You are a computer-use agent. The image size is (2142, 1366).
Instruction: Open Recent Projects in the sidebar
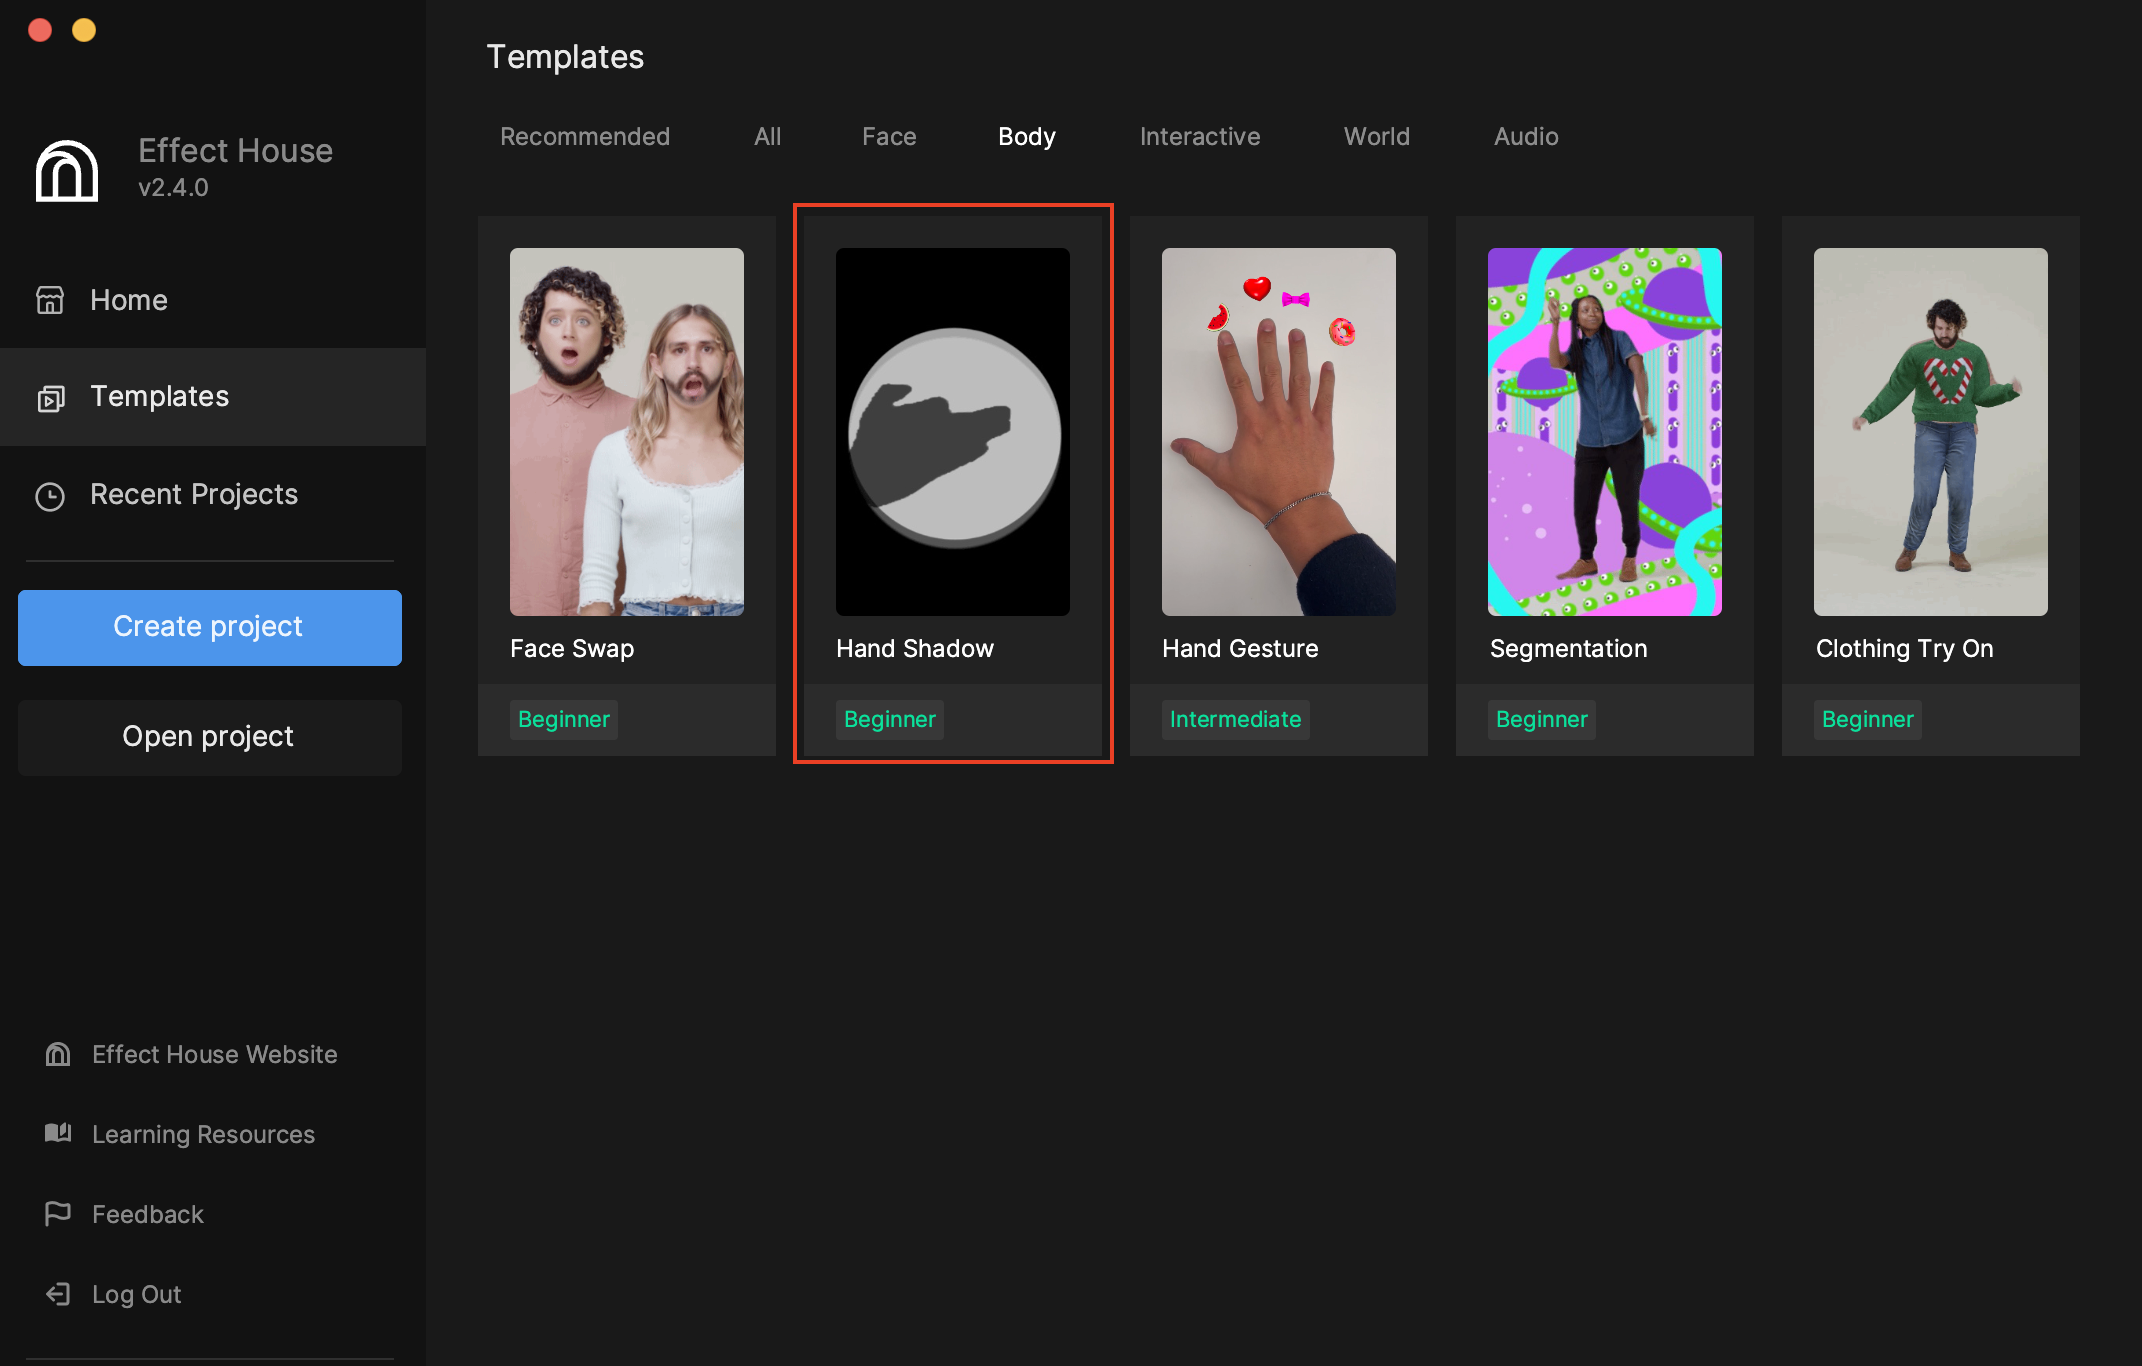213,495
